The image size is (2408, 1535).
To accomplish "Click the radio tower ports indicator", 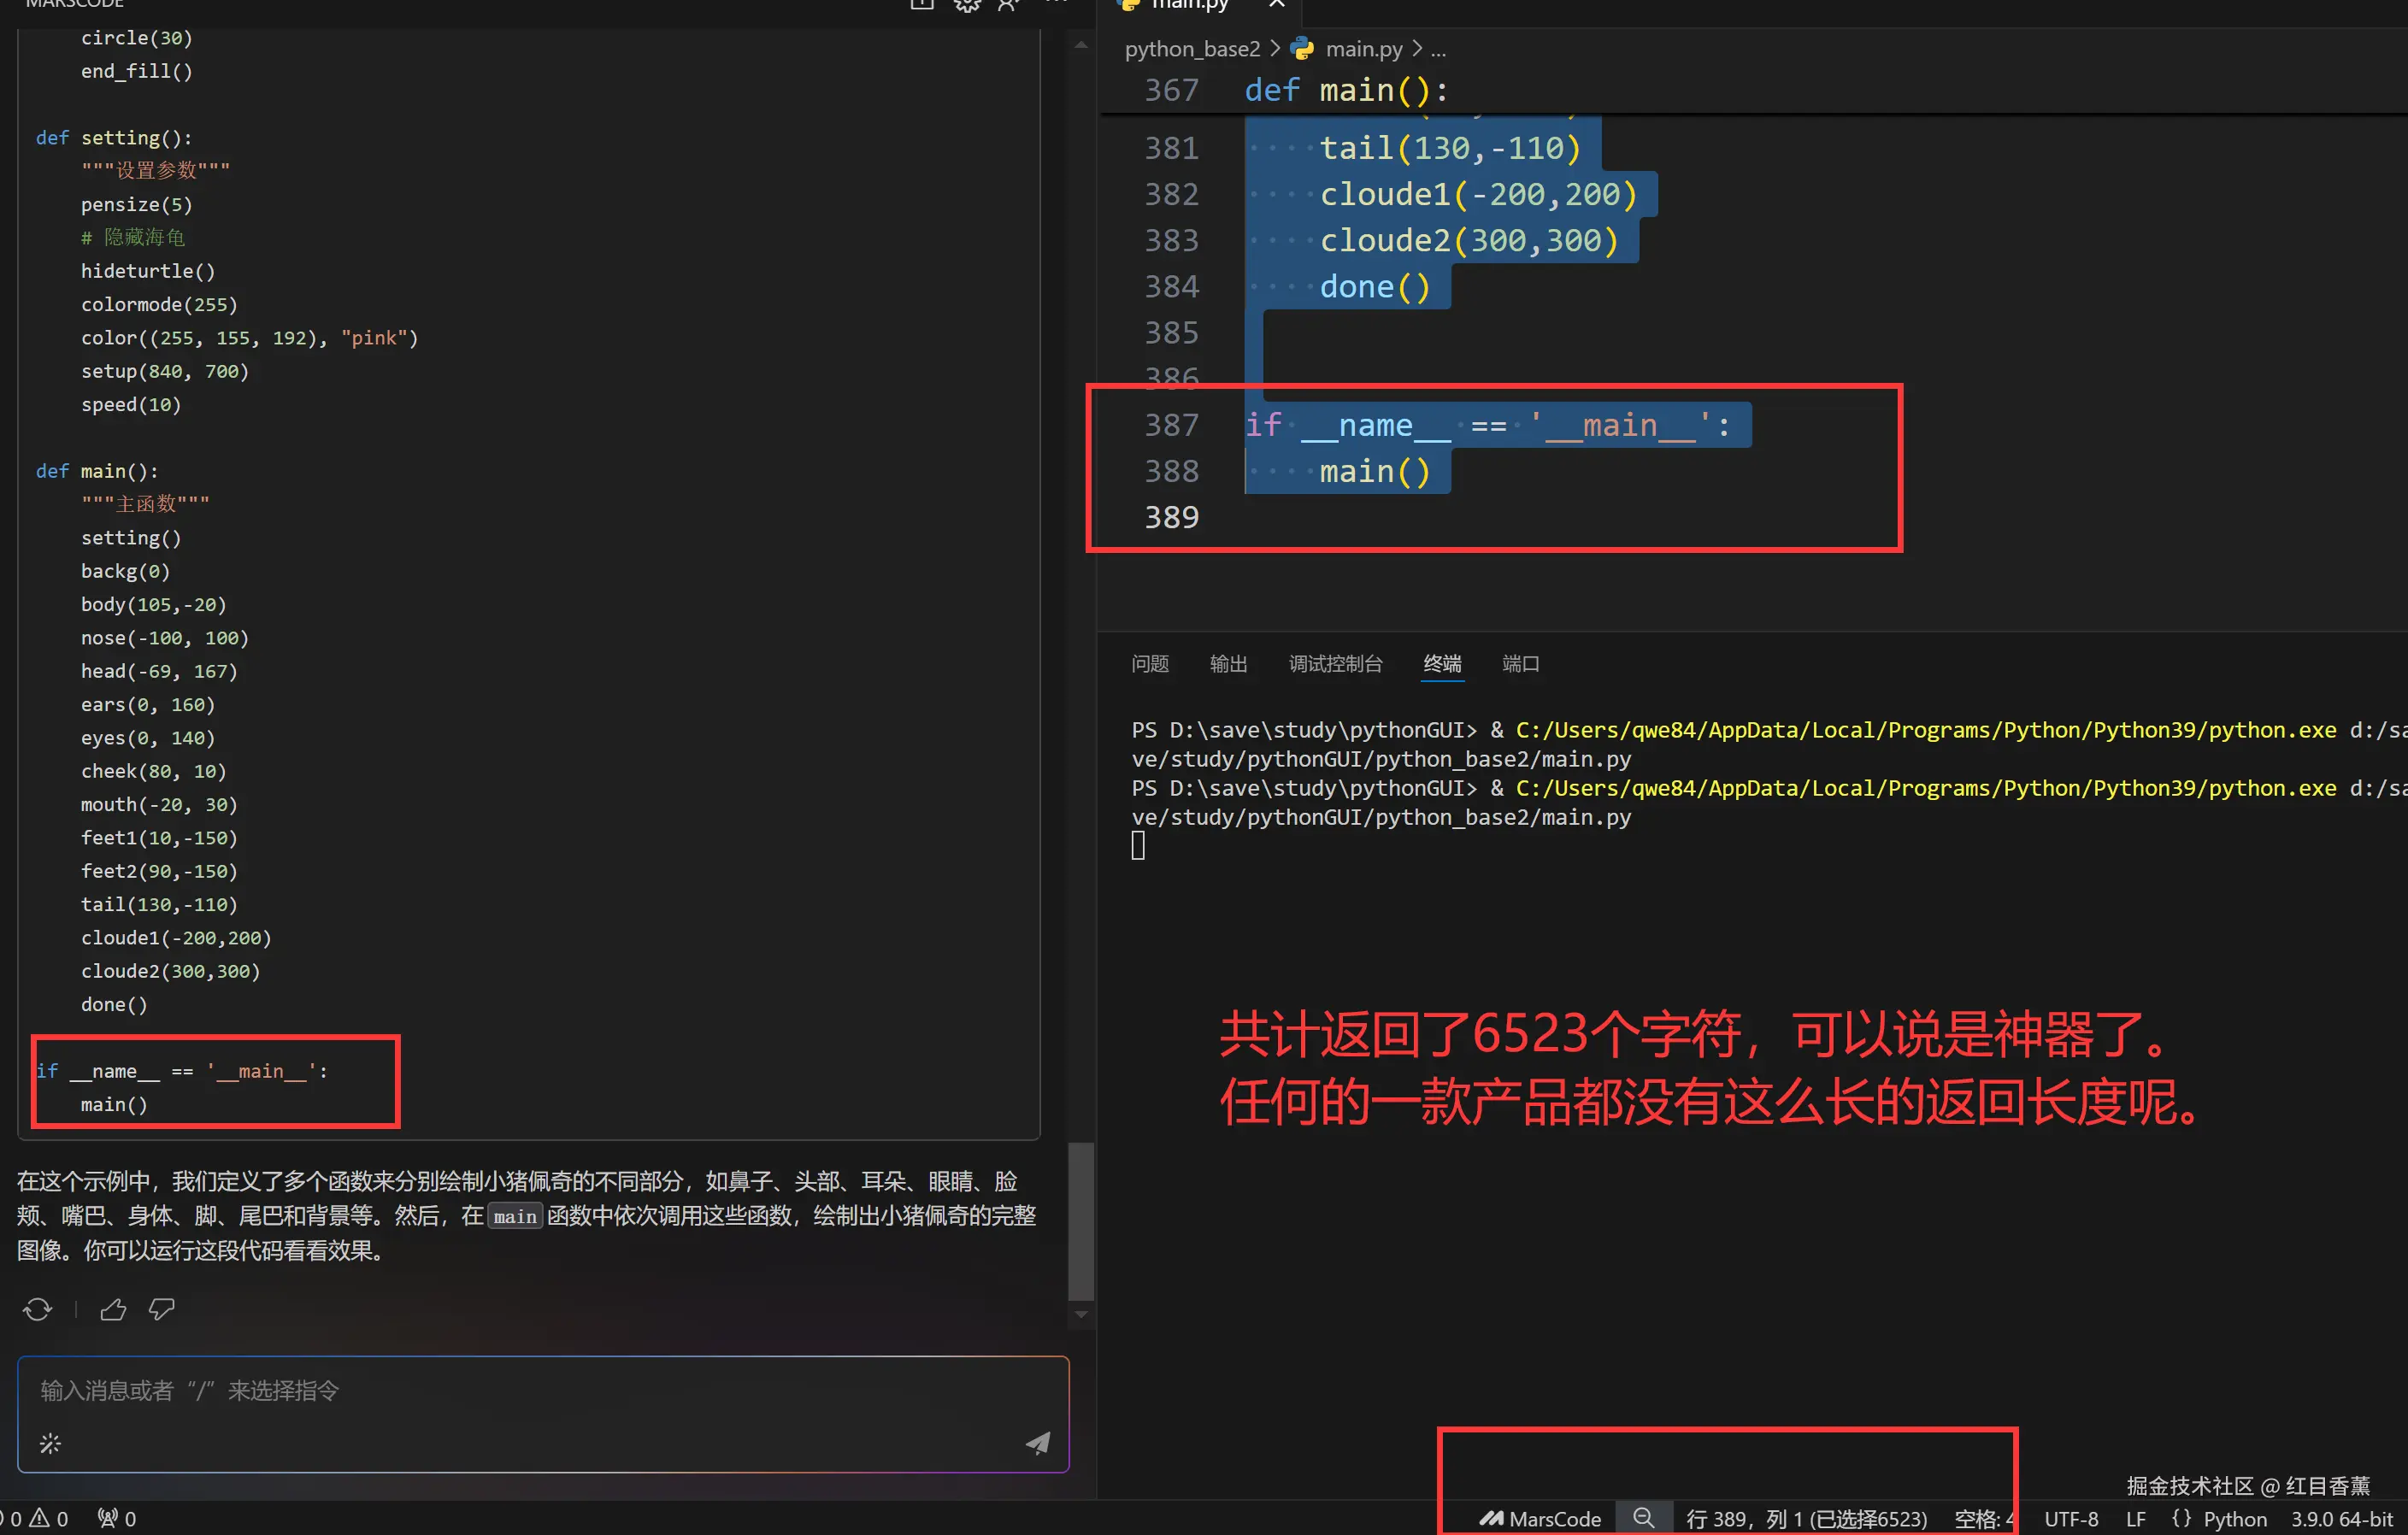I will [x=116, y=1519].
